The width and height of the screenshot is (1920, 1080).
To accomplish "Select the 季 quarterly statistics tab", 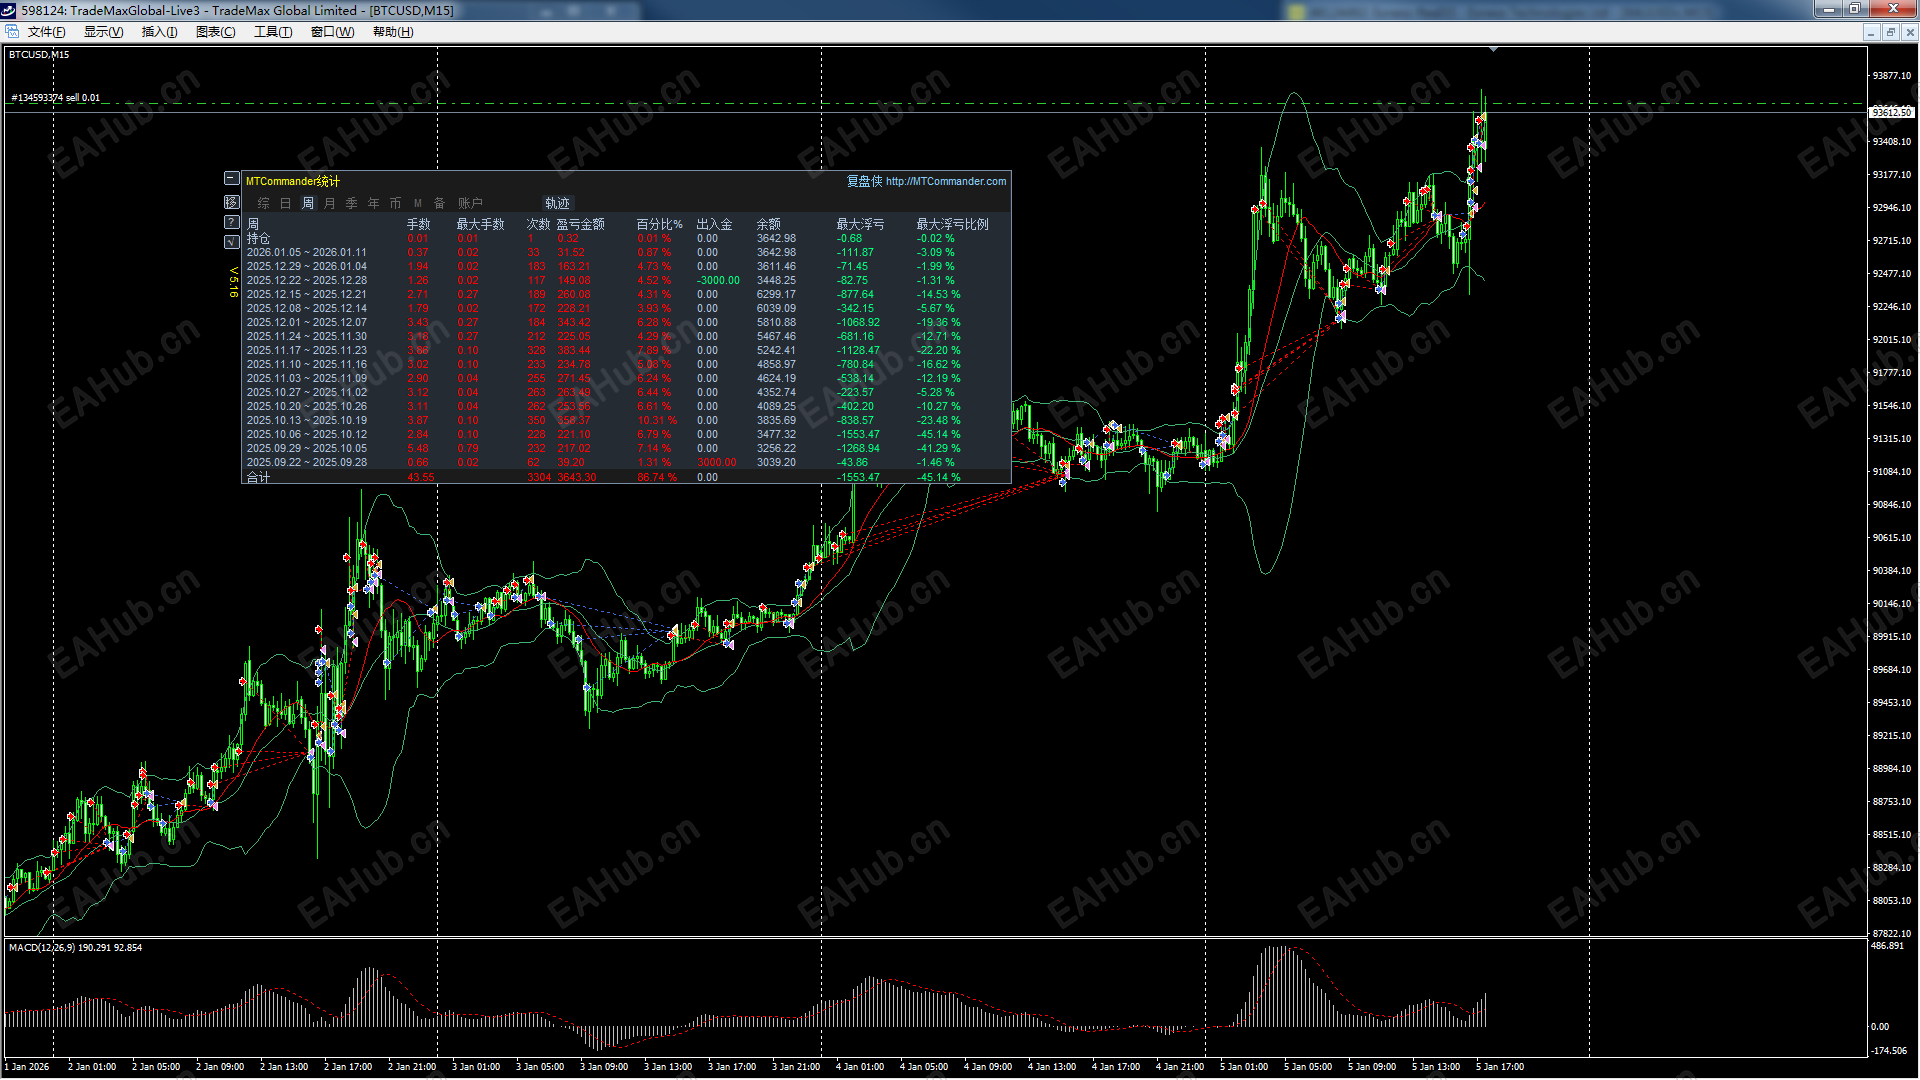I will [352, 203].
